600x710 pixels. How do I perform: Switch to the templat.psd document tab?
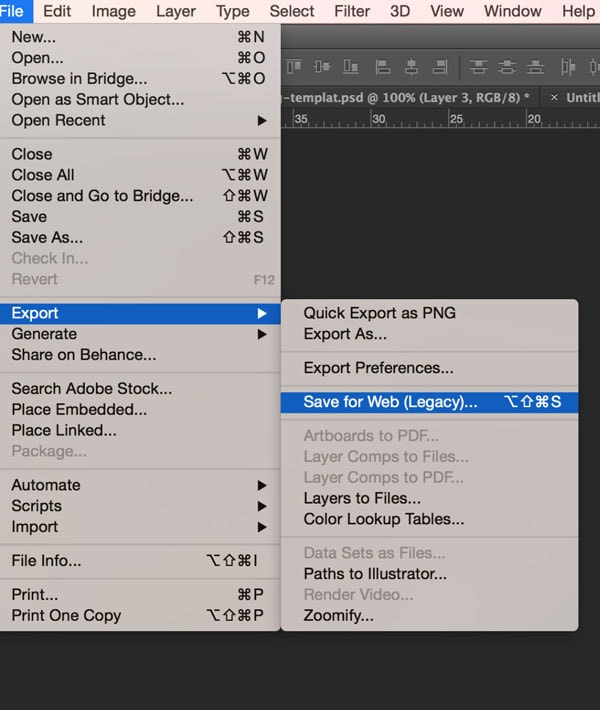406,98
